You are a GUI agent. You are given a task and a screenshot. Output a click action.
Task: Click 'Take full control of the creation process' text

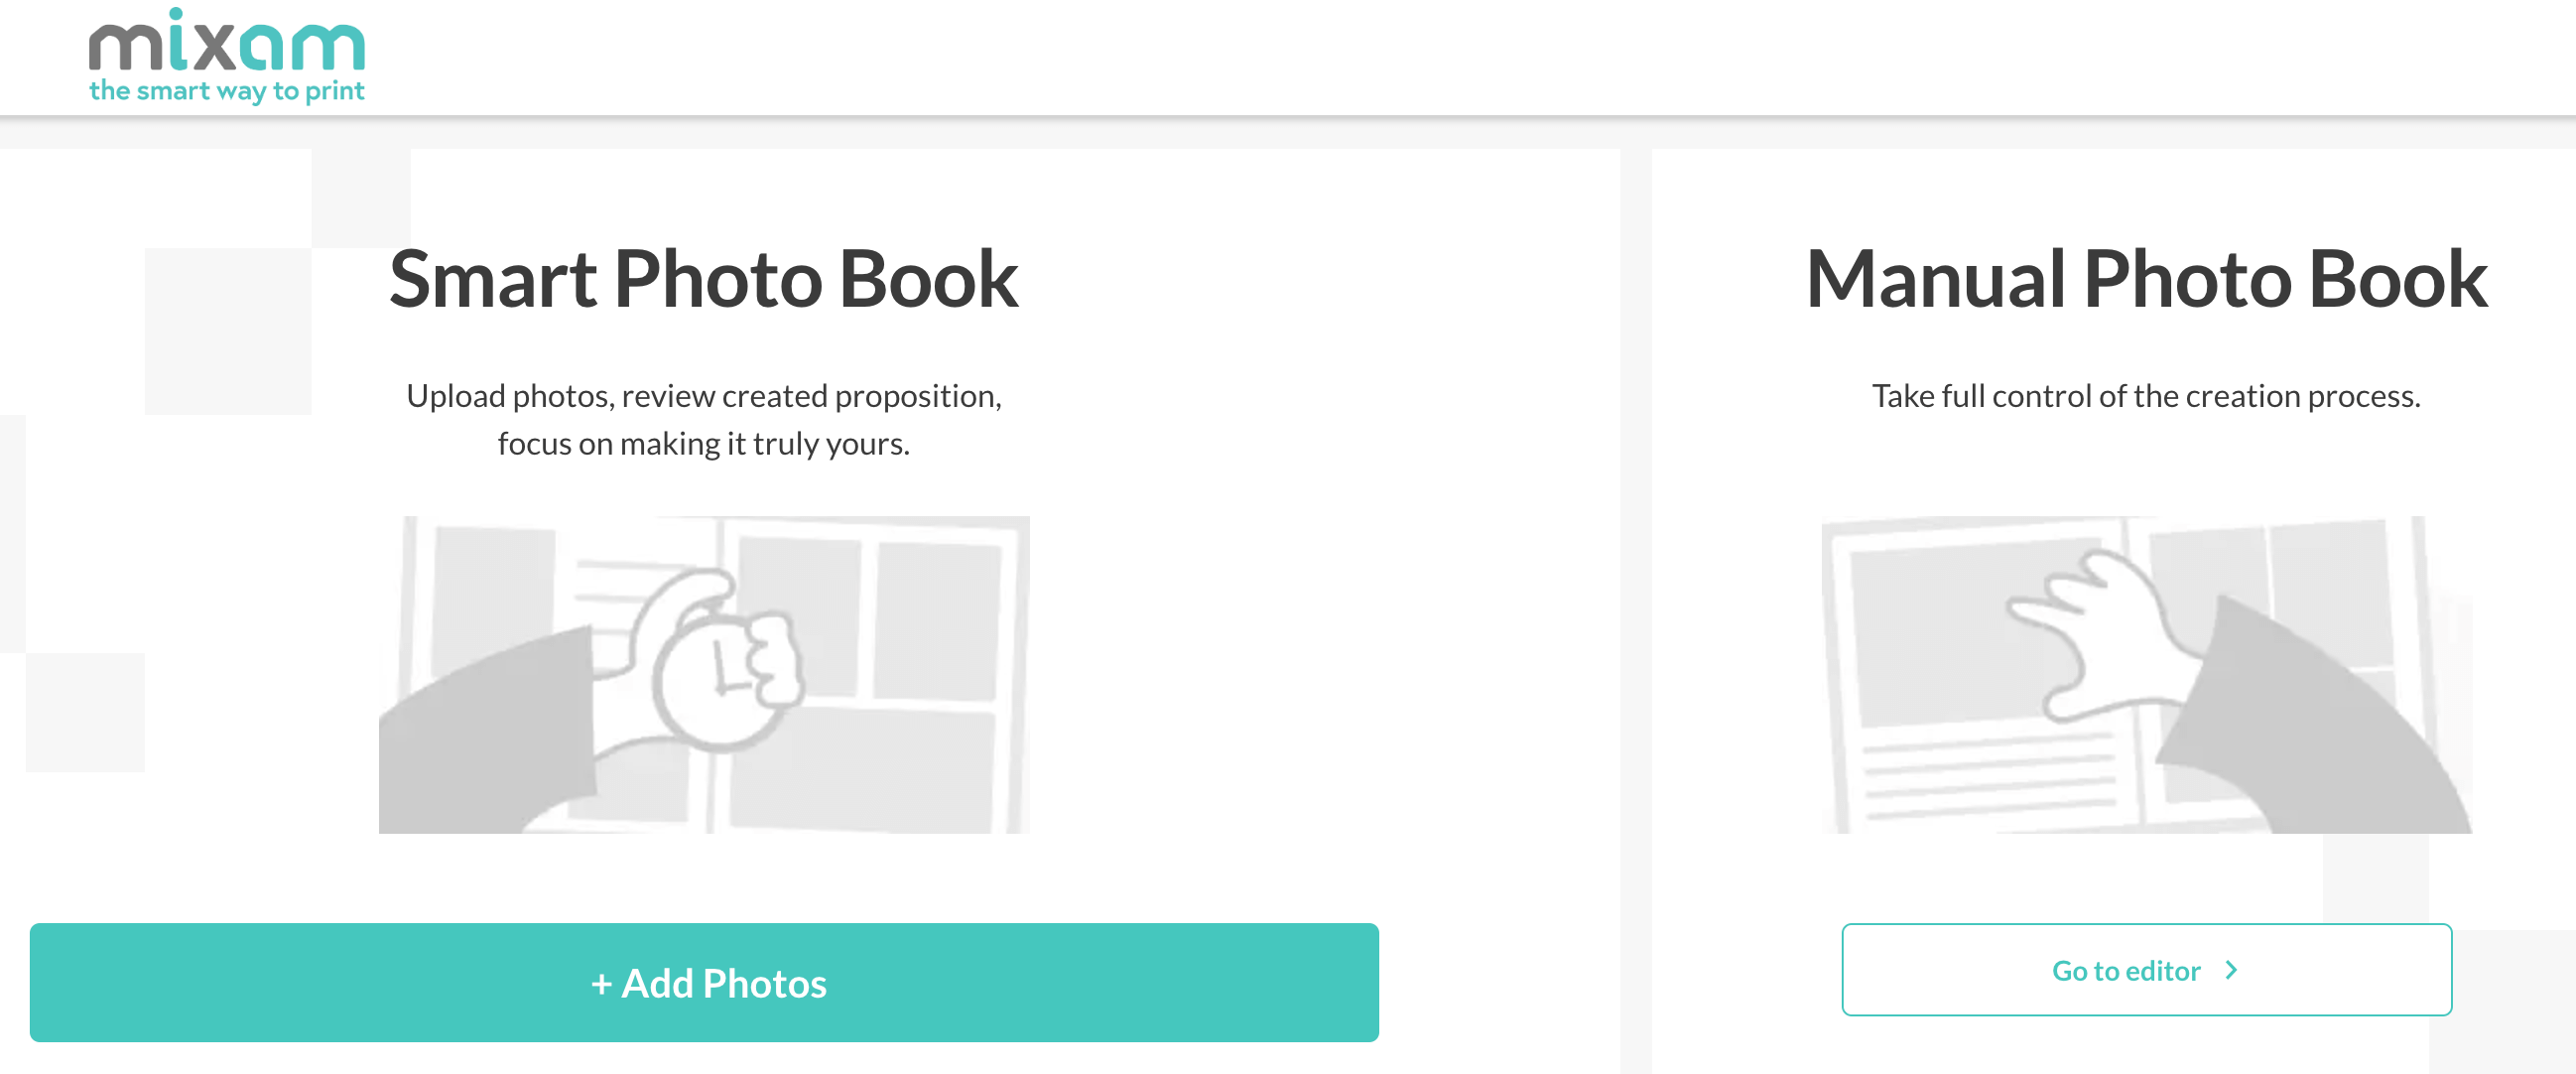click(x=2146, y=396)
